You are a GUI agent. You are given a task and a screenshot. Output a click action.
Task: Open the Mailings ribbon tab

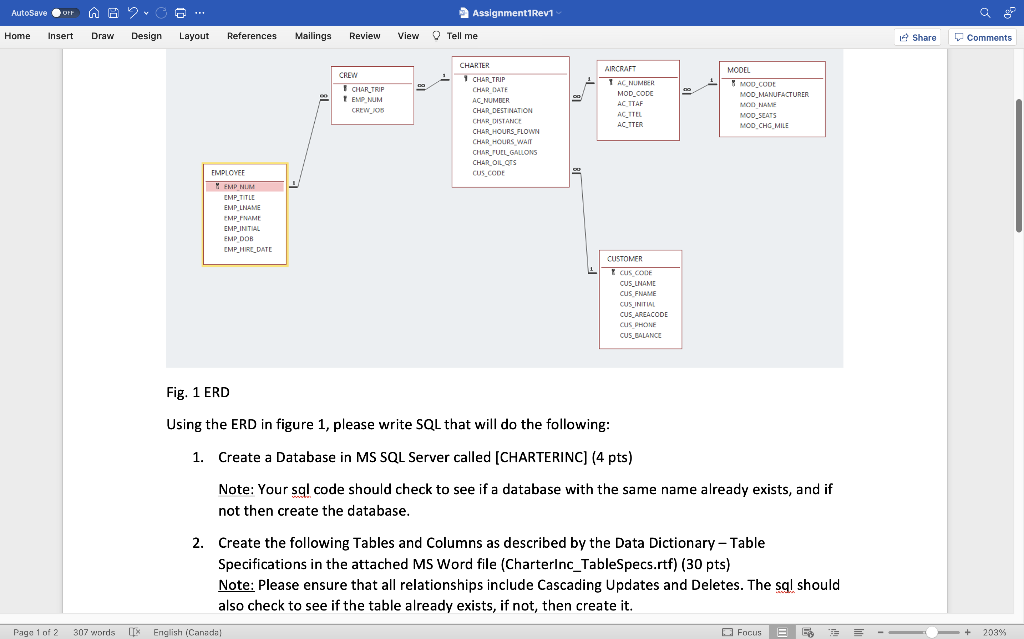click(x=313, y=36)
